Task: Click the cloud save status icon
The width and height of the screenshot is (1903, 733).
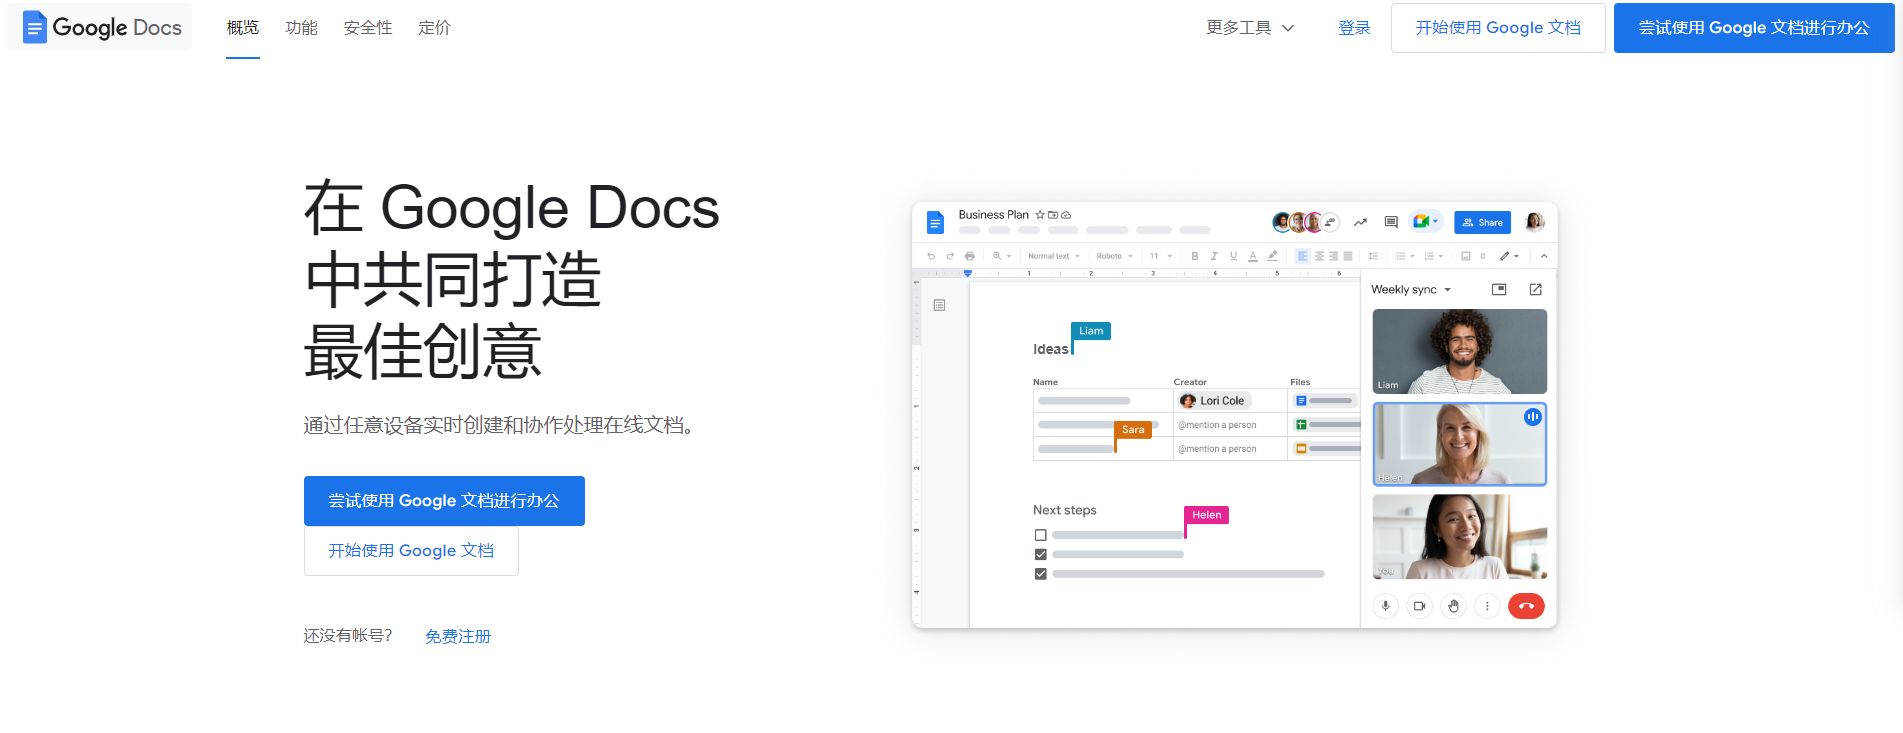Action: point(1066,215)
